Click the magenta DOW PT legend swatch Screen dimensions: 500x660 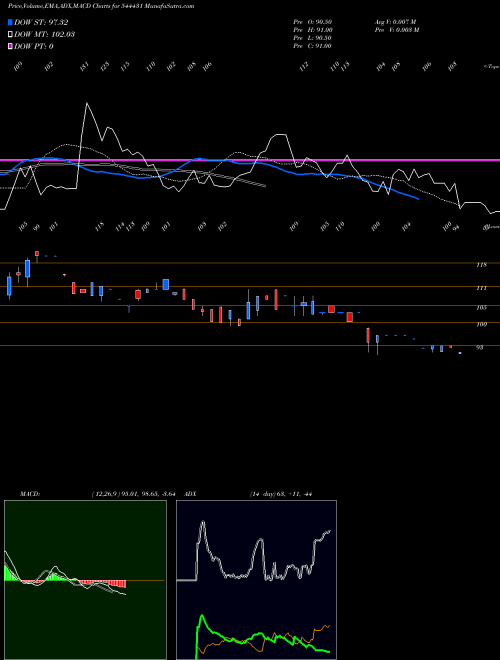pos(10,46)
